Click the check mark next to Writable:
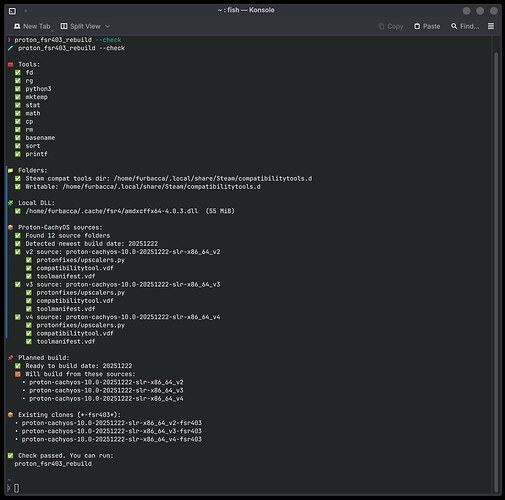Viewport: 505px width, 500px height. [x=18, y=187]
